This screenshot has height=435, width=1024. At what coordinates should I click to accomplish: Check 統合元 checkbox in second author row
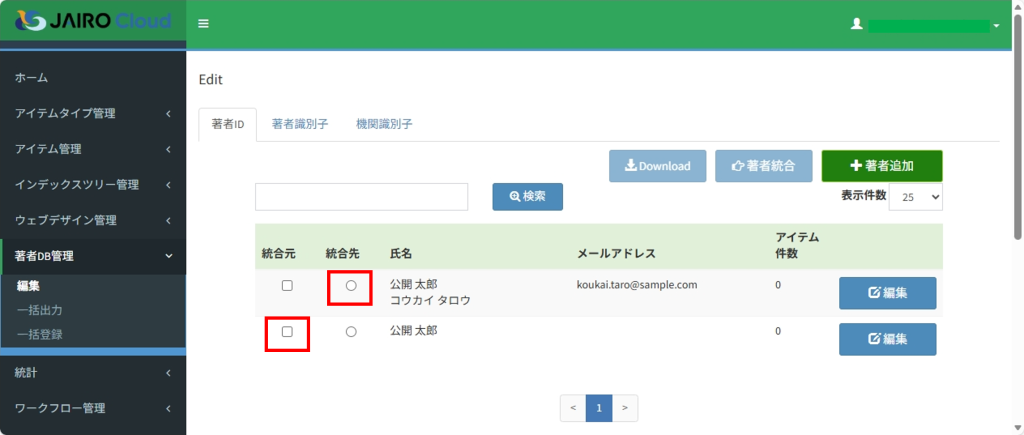pos(287,331)
